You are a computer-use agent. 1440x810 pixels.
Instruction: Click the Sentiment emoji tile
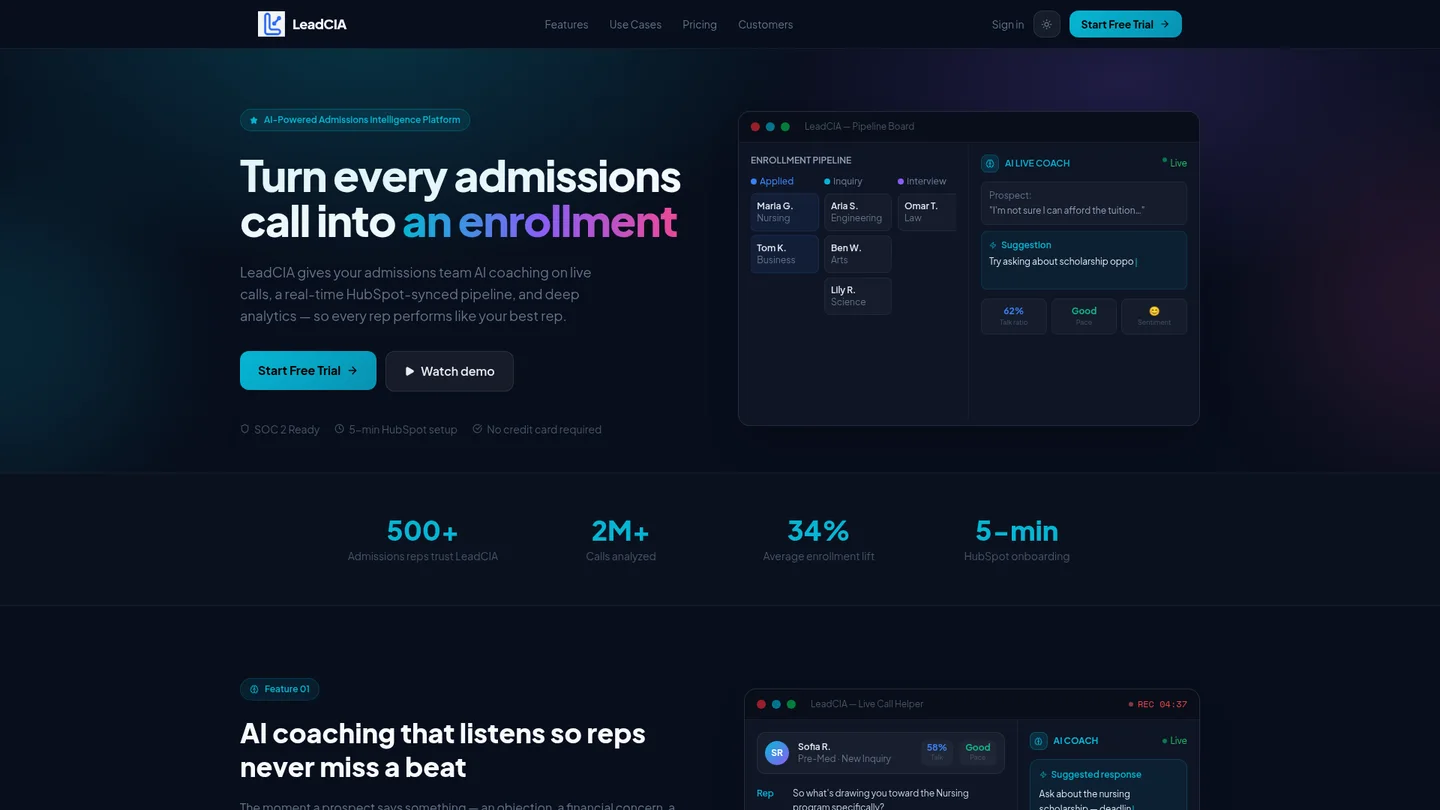tap(1154, 316)
